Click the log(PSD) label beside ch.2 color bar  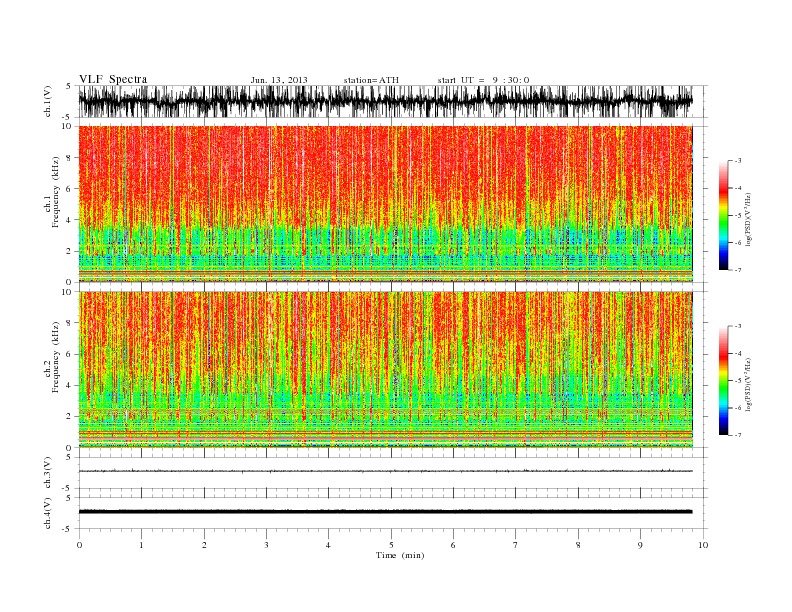748,384
